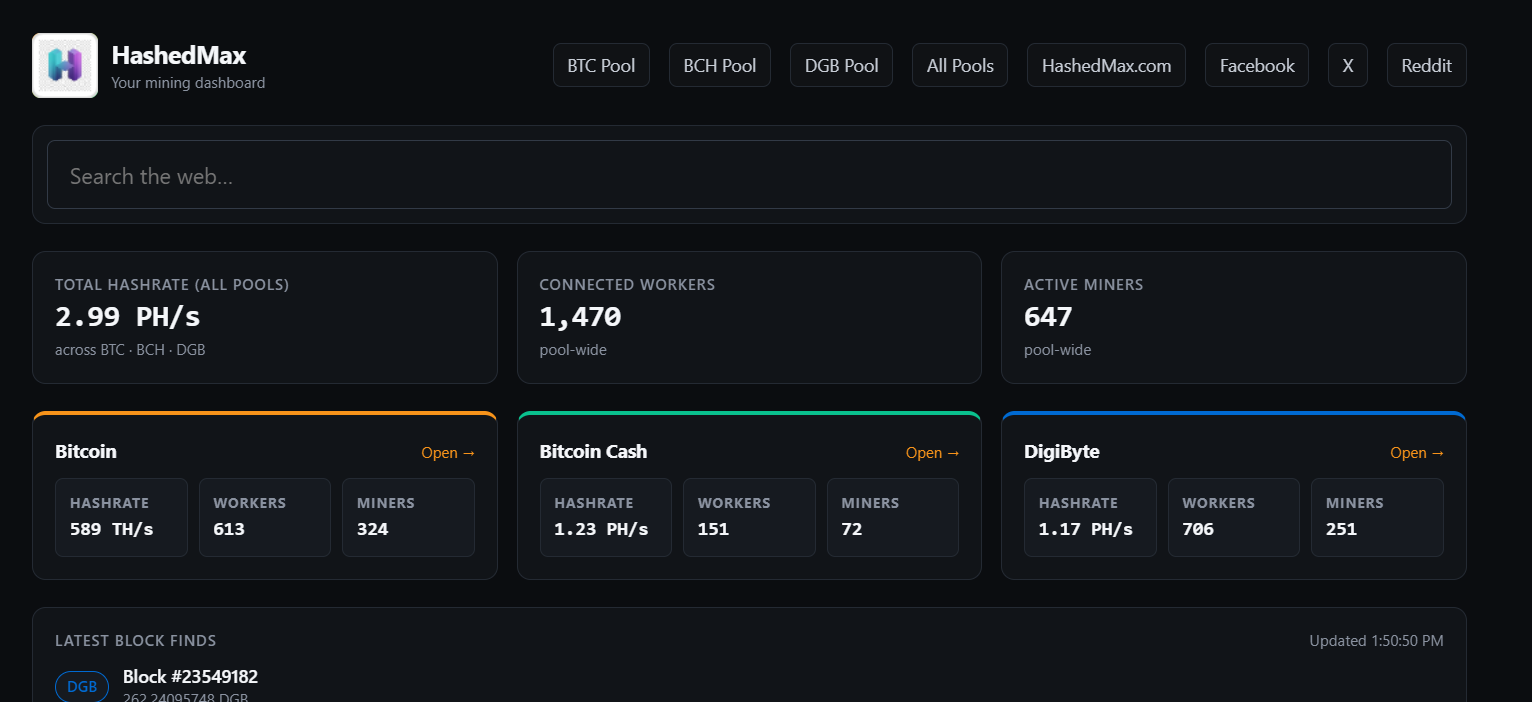Select the Bitcoin card heading
This screenshot has width=1532, height=702.
point(86,451)
